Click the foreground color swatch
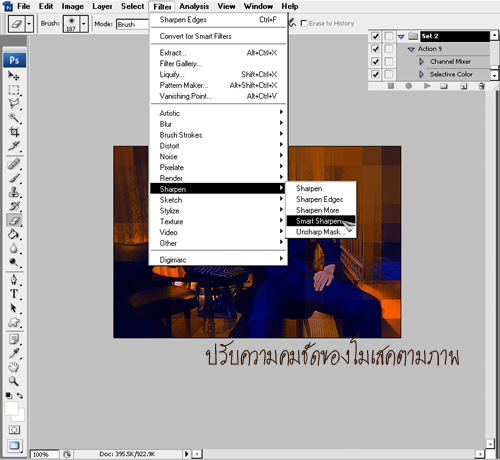Image resolution: width=500 pixels, height=460 pixels. (x=11, y=408)
